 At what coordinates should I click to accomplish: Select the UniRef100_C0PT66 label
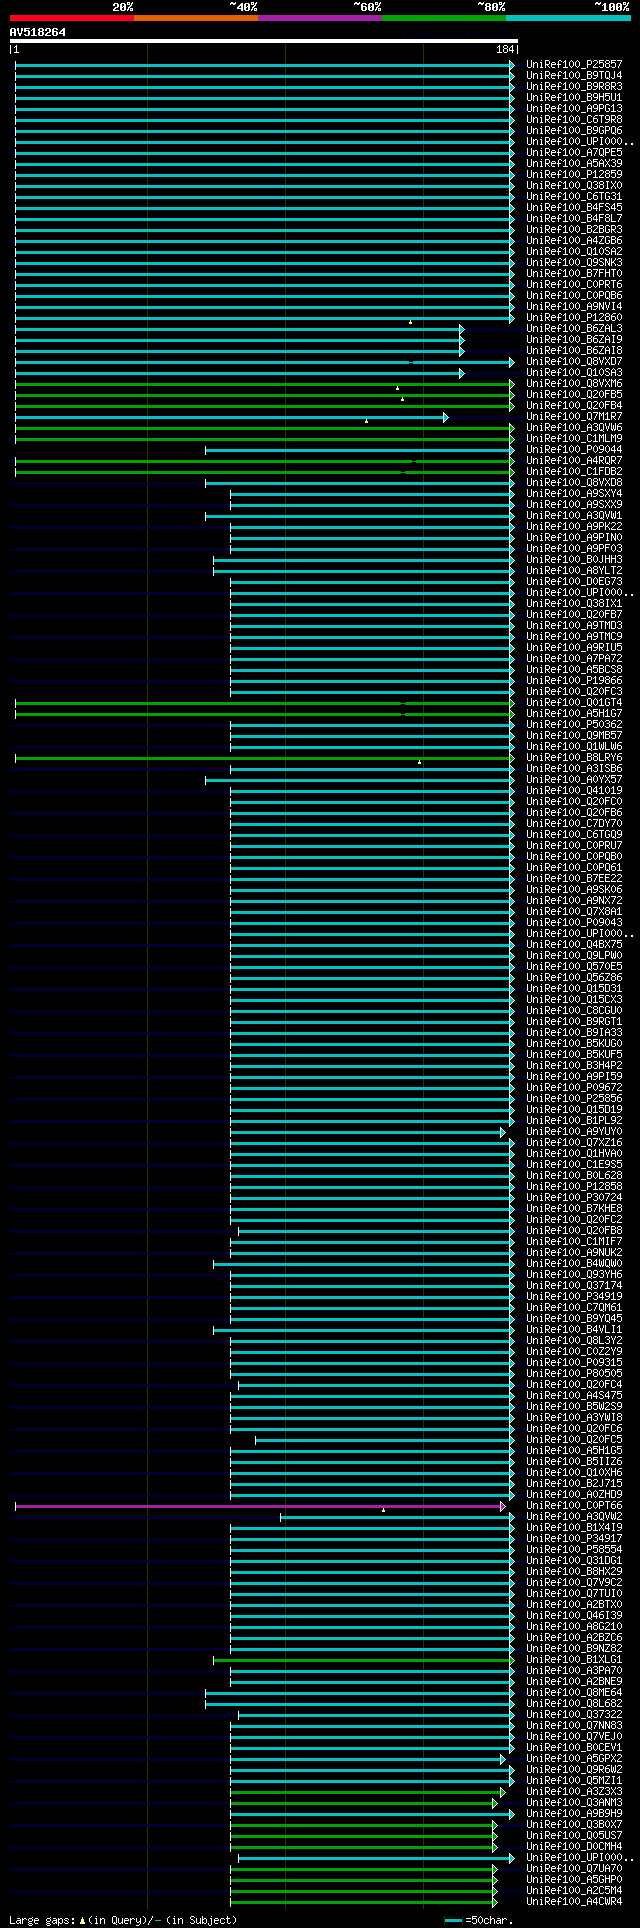click(574, 1506)
